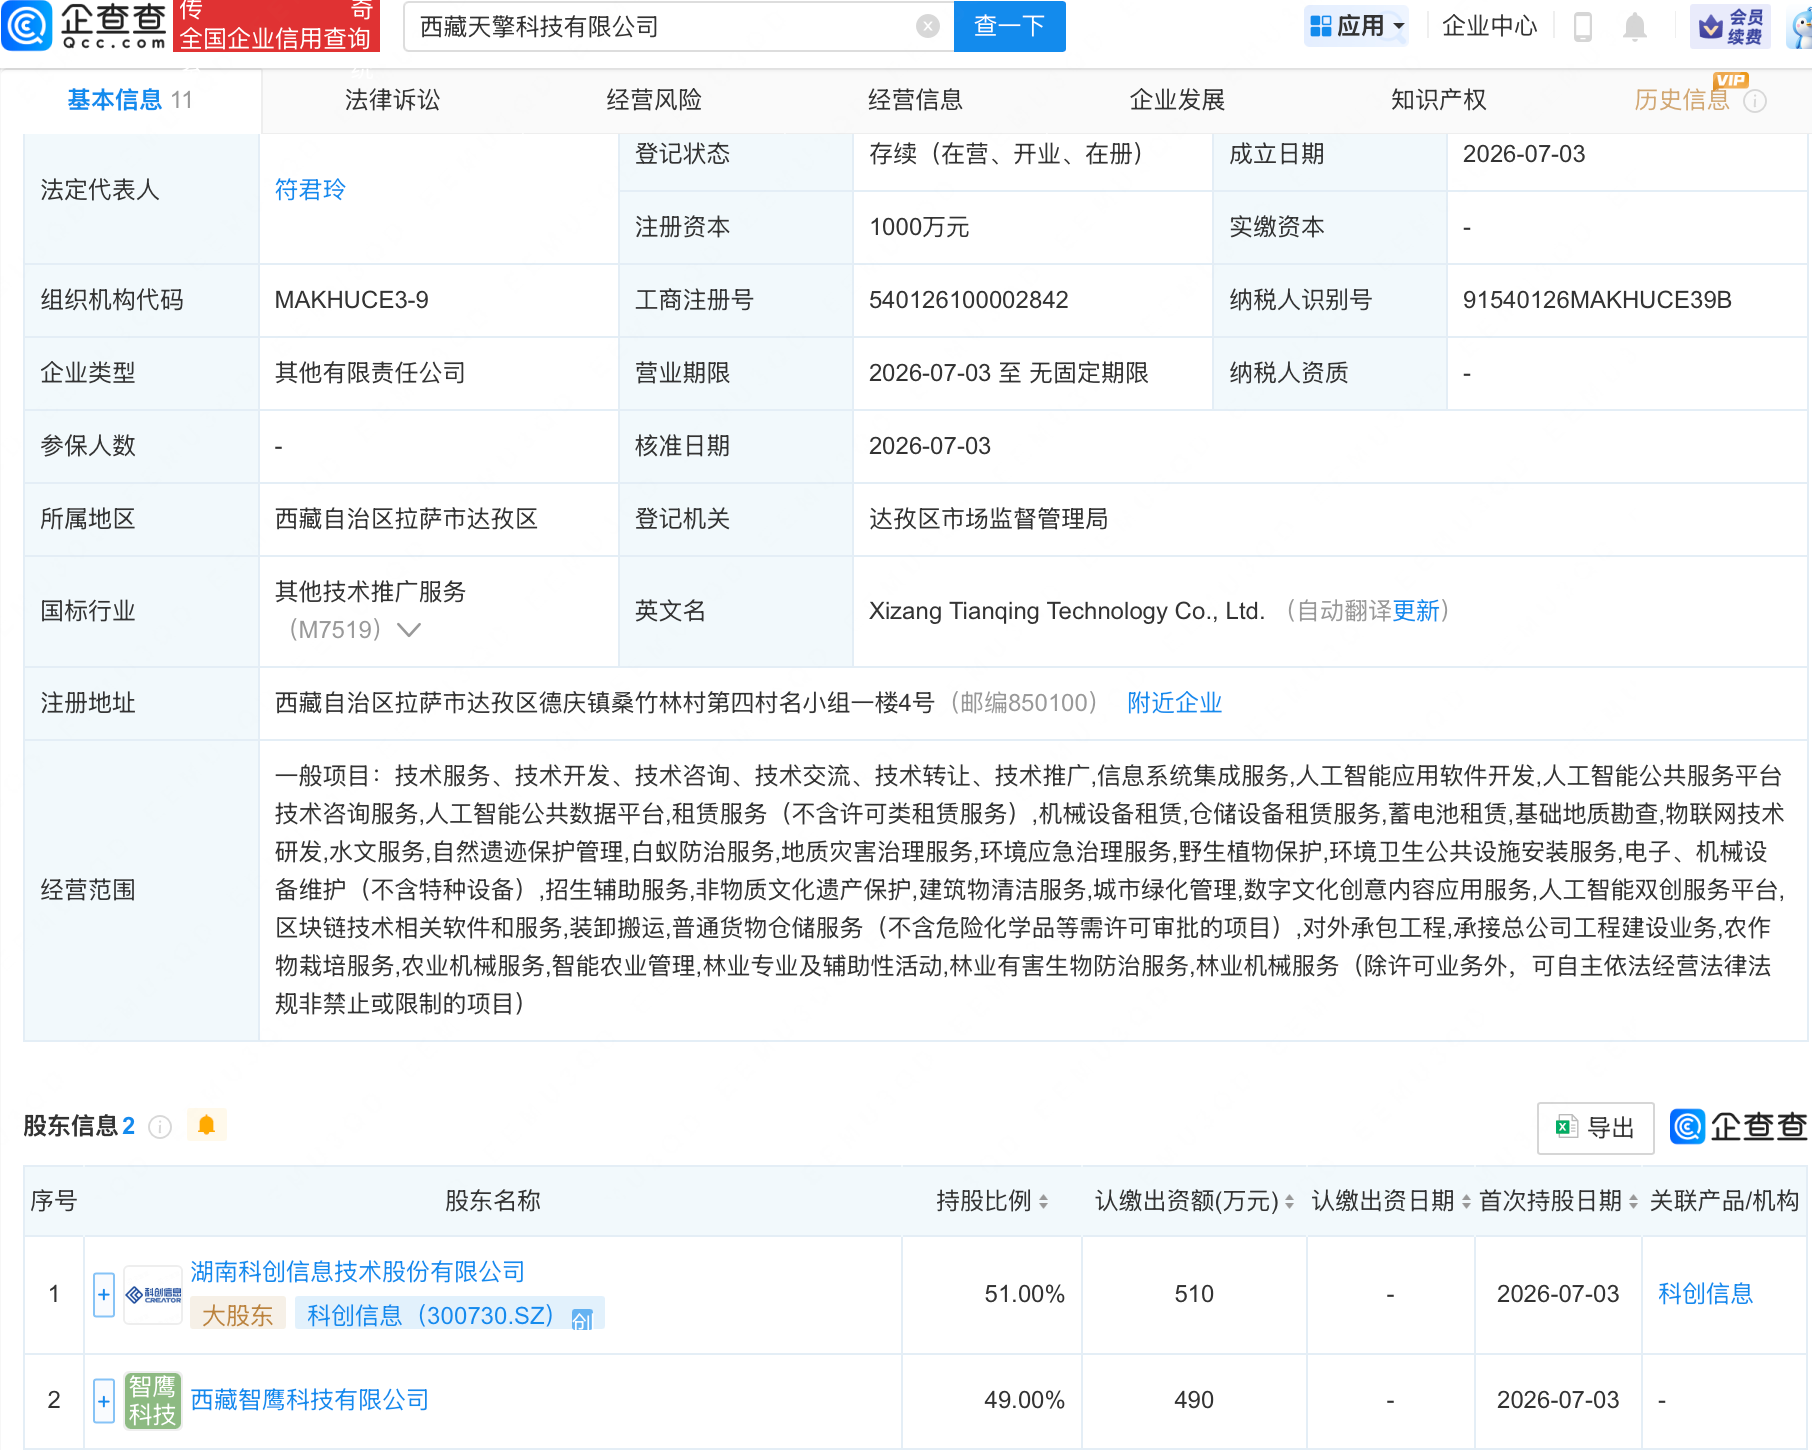Open the 经营风险 tab
The height and width of the screenshot is (1450, 1812).
[654, 100]
